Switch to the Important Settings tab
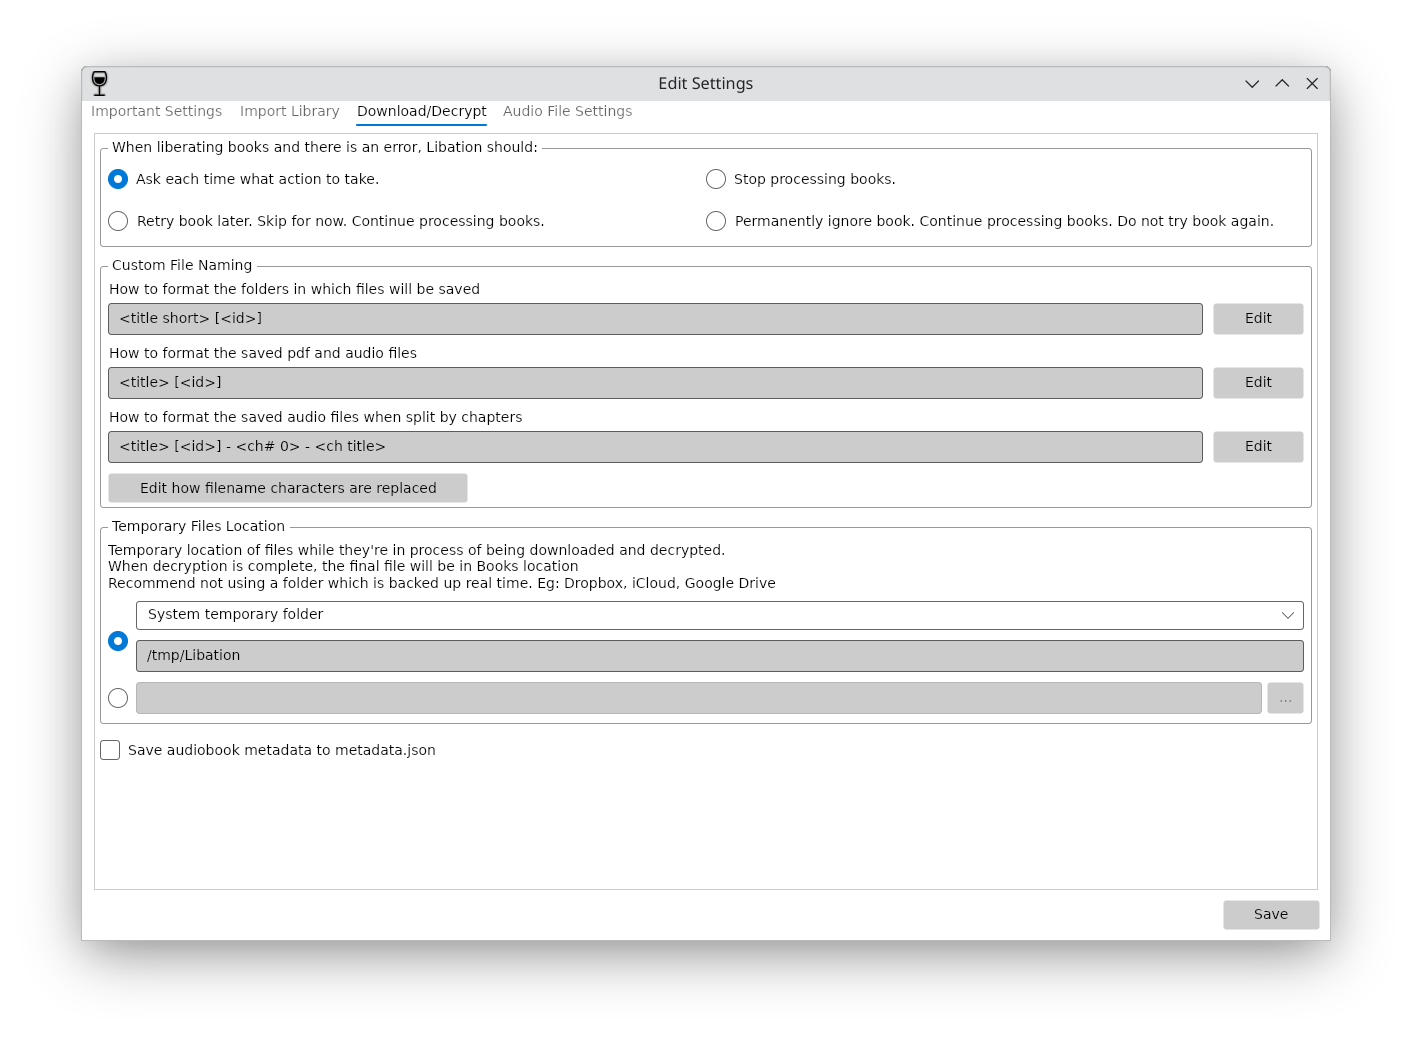This screenshot has width=1412, height=1037. (157, 111)
